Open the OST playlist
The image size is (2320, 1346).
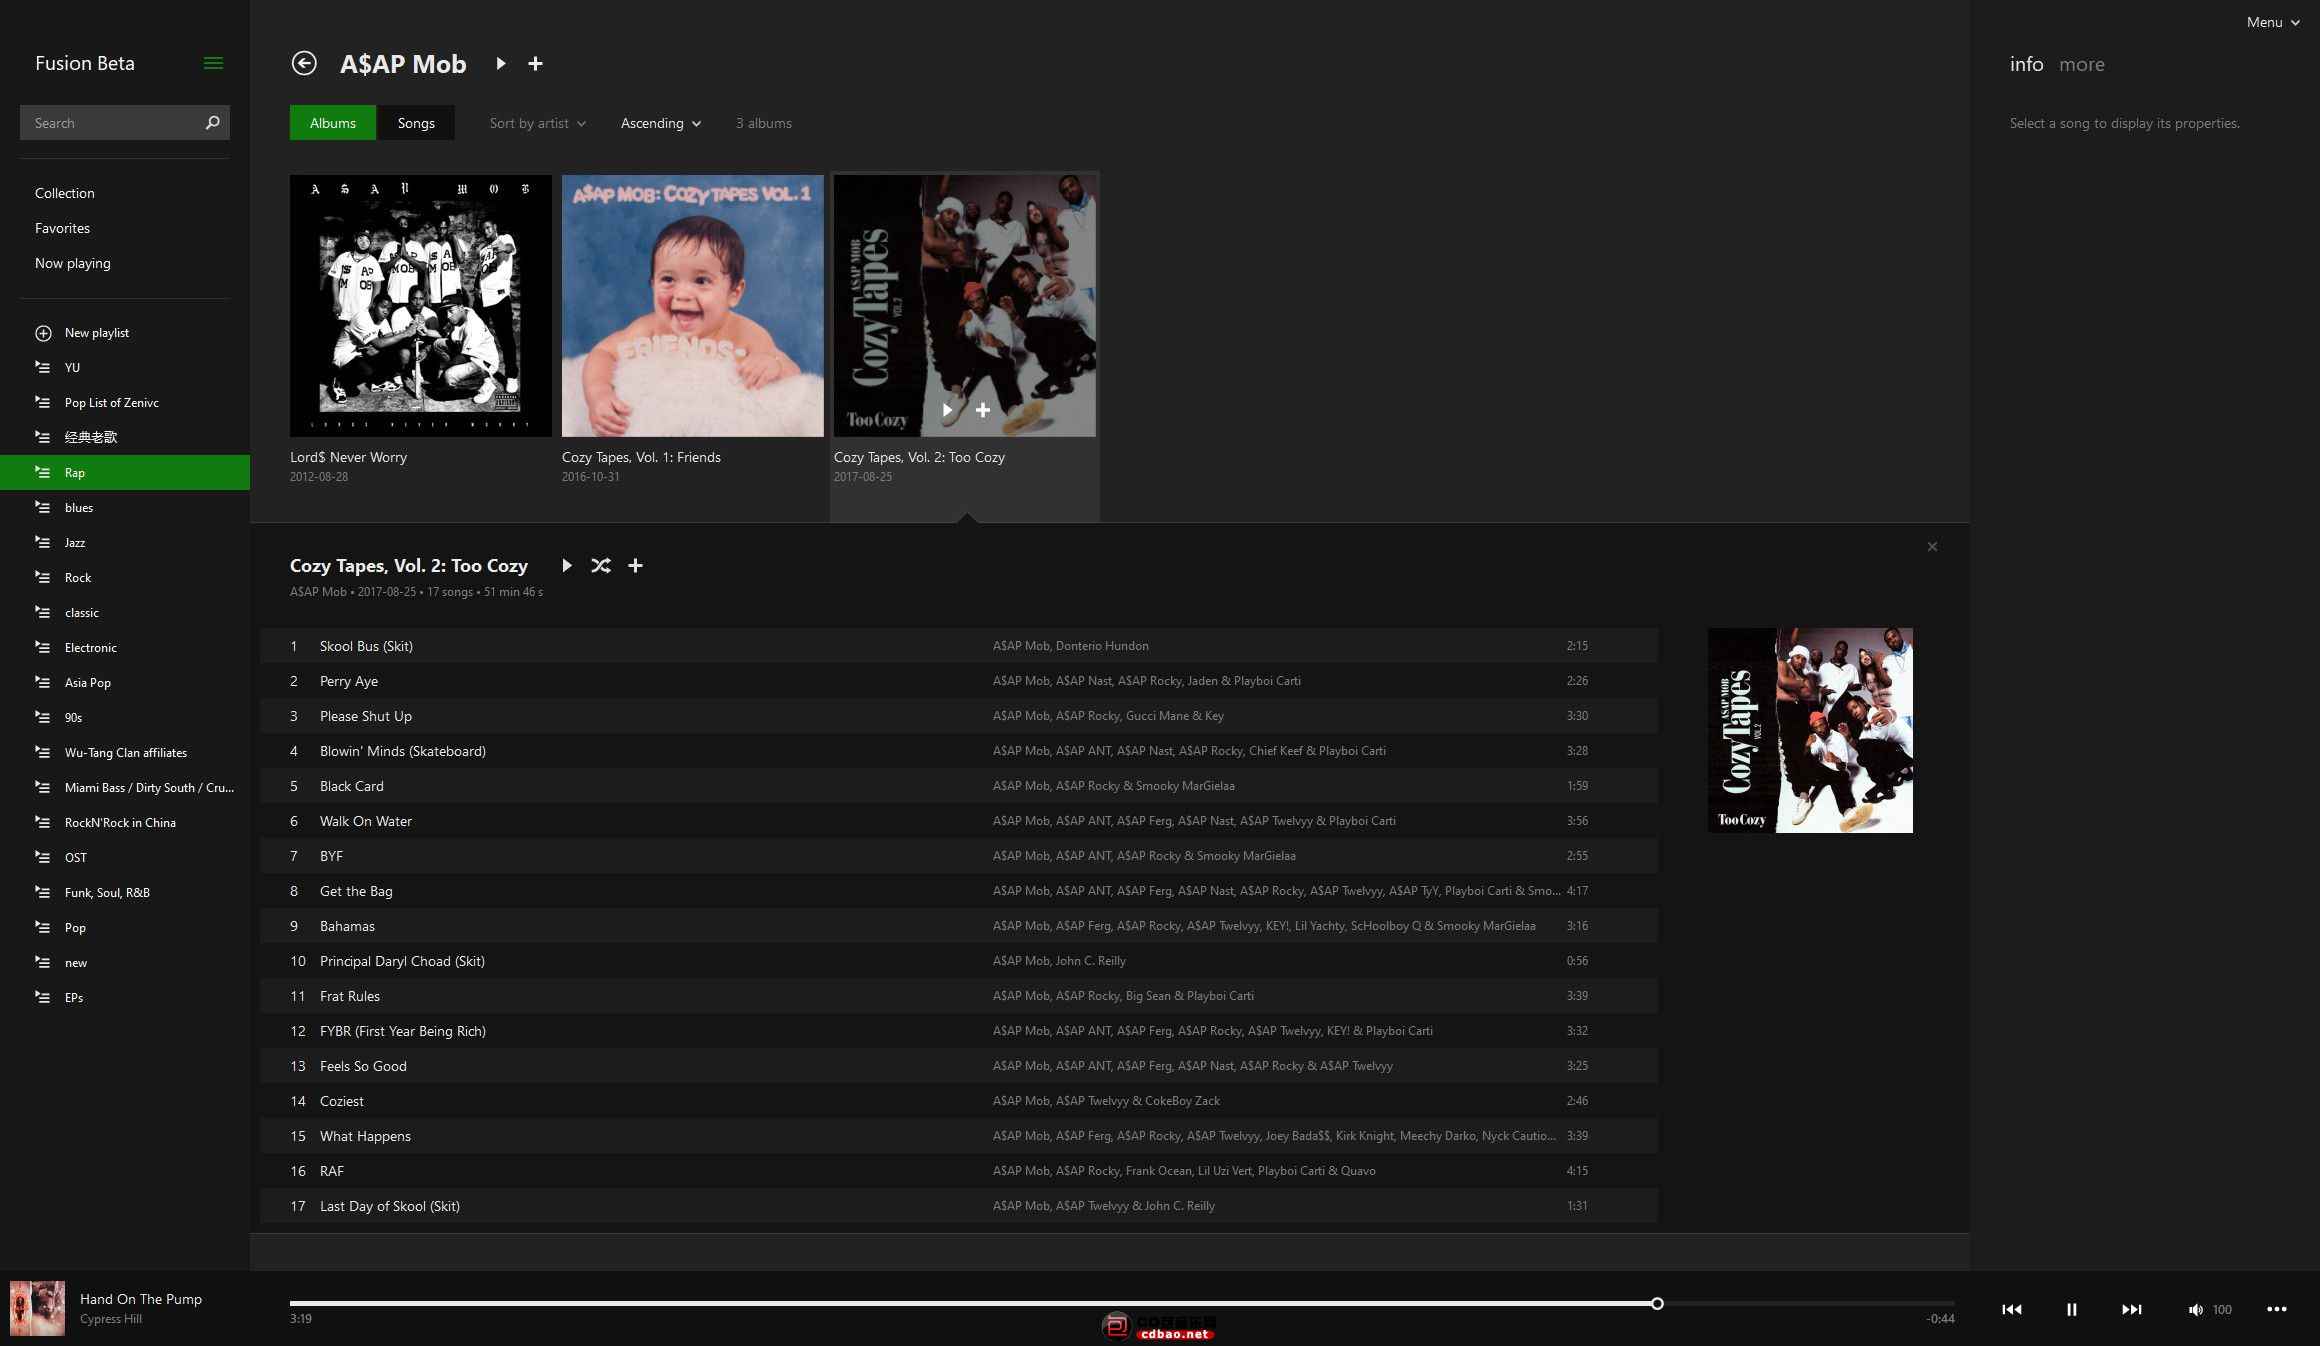pyautogui.click(x=125, y=858)
